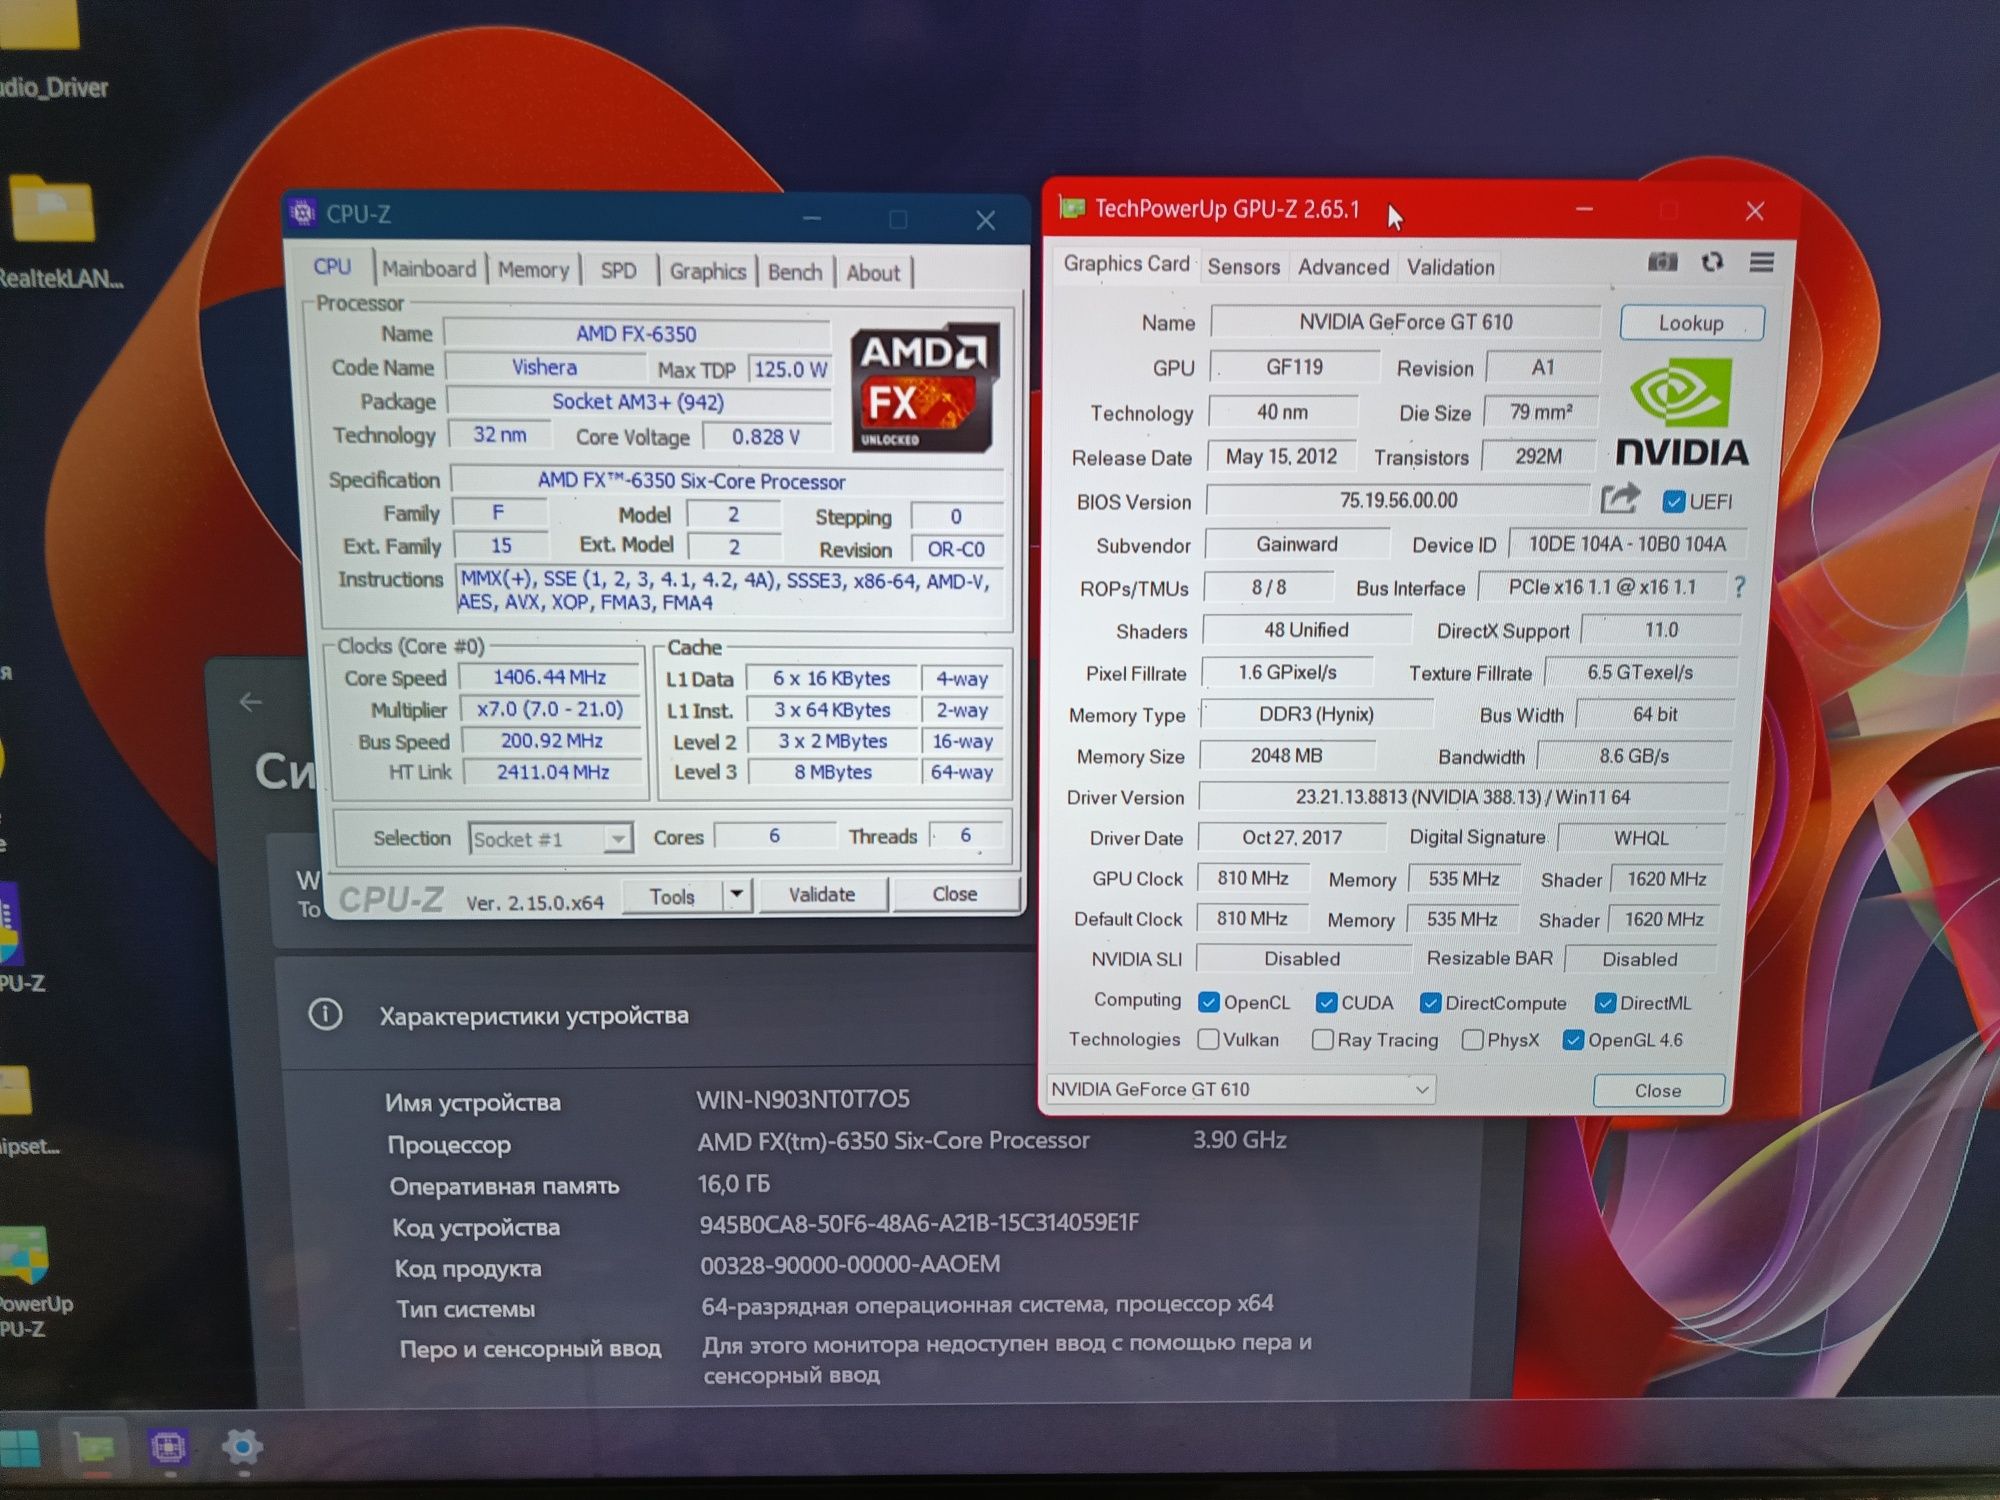Open the NVIDIA GeForce GT 610 GPU dropdown
Image resolution: width=2000 pixels, height=1500 pixels.
pyautogui.click(x=1240, y=1089)
